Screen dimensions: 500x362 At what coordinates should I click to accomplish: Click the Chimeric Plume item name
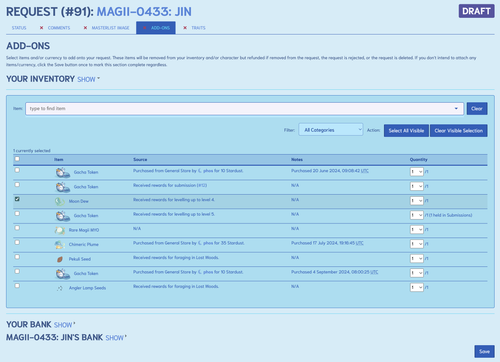[x=84, y=245]
